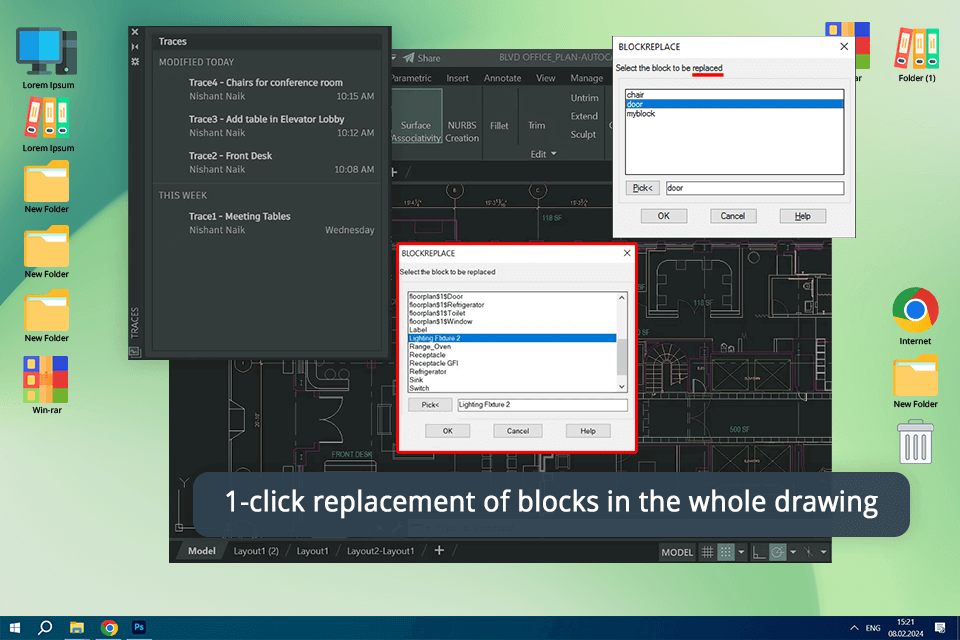960x640 pixels.
Task: Open the polar tracking angle dropdown arrow
Action: tap(793, 552)
